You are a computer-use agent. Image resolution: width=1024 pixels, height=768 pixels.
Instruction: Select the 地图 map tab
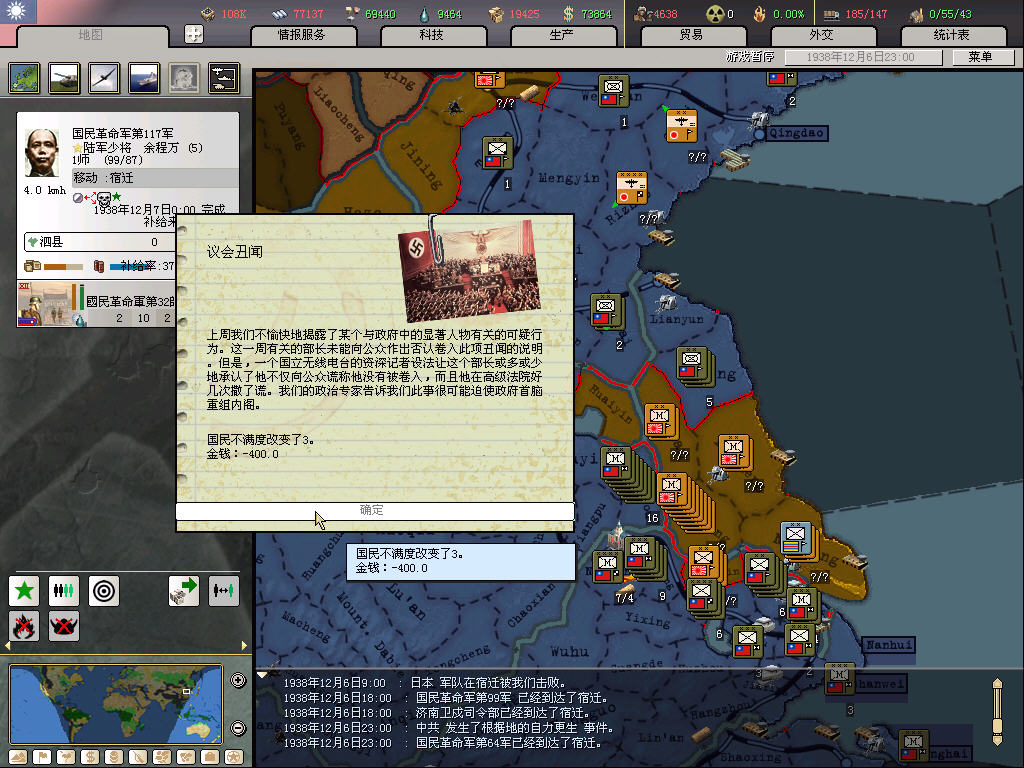click(91, 35)
